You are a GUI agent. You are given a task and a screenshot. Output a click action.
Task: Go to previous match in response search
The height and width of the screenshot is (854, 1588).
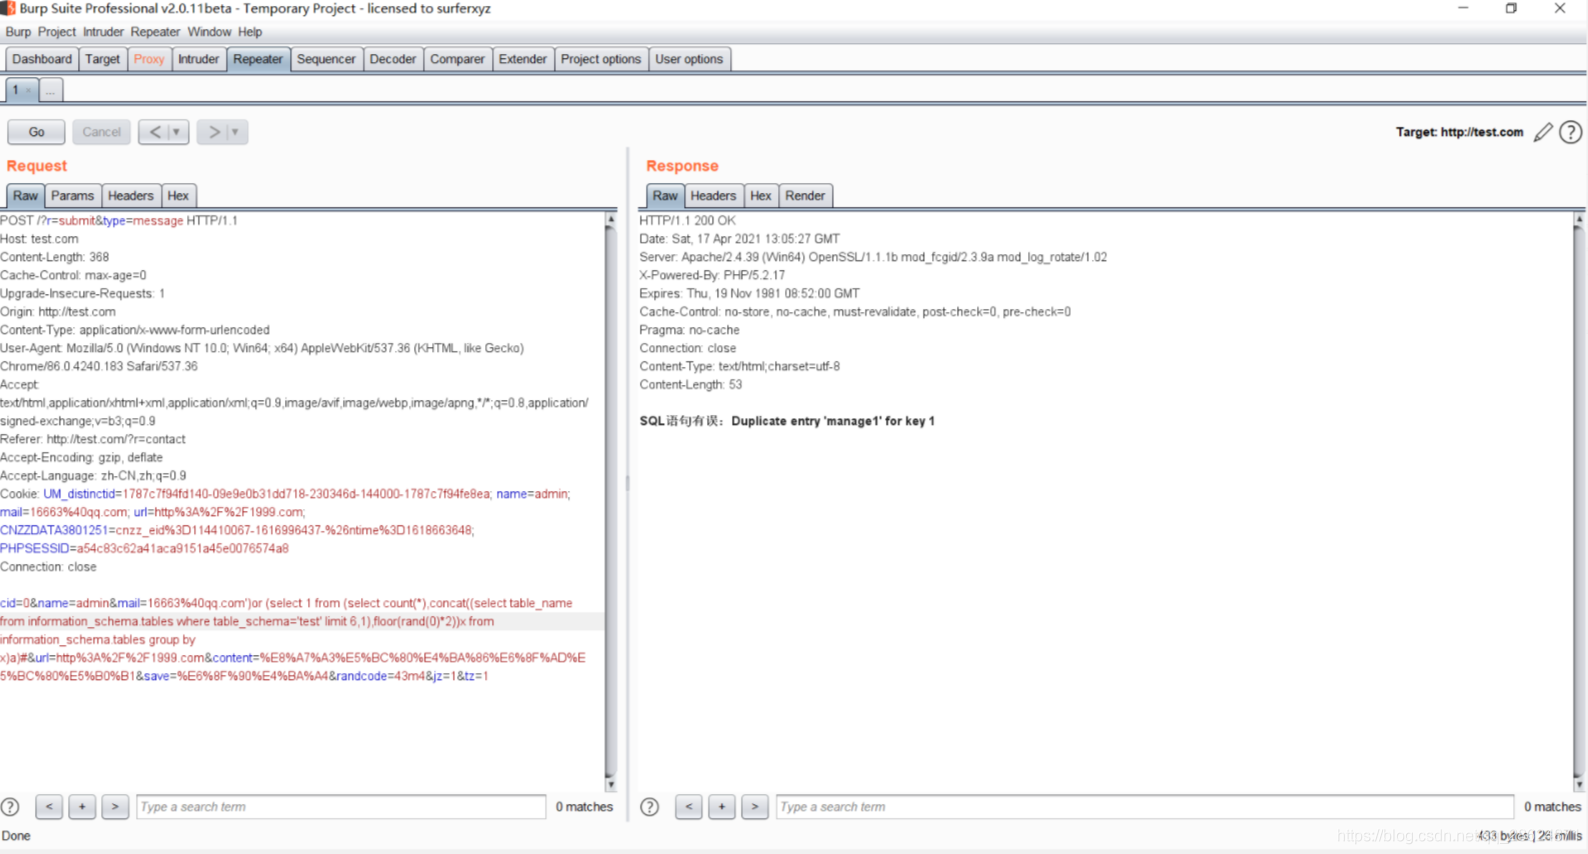[688, 806]
